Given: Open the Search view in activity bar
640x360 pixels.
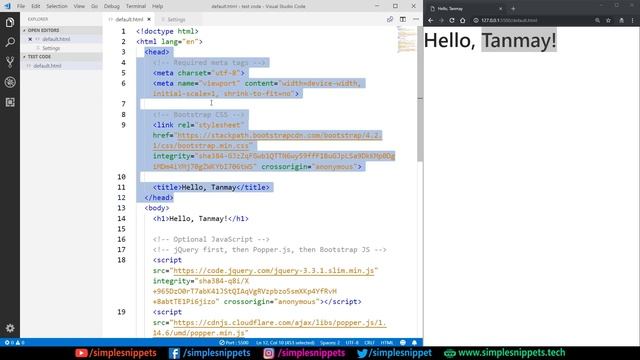Looking at the screenshot, I should (x=10, y=42).
